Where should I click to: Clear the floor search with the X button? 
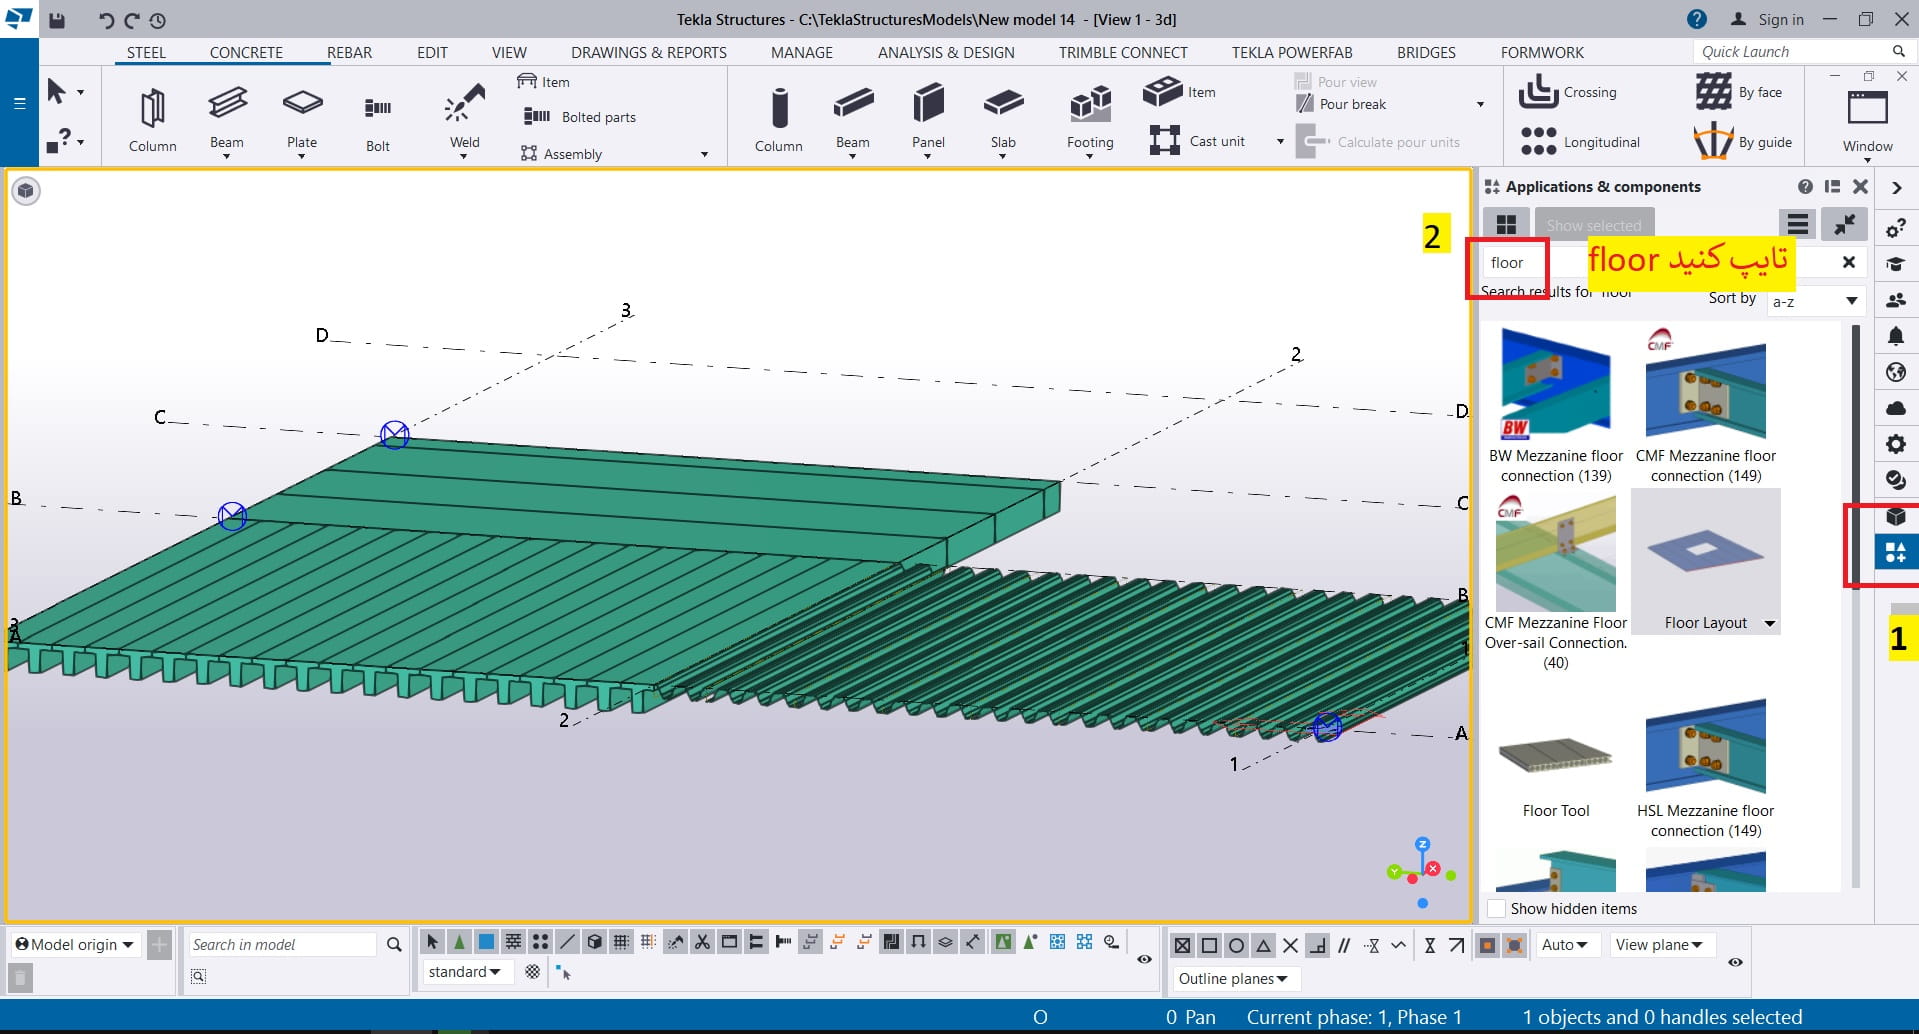(x=1849, y=262)
